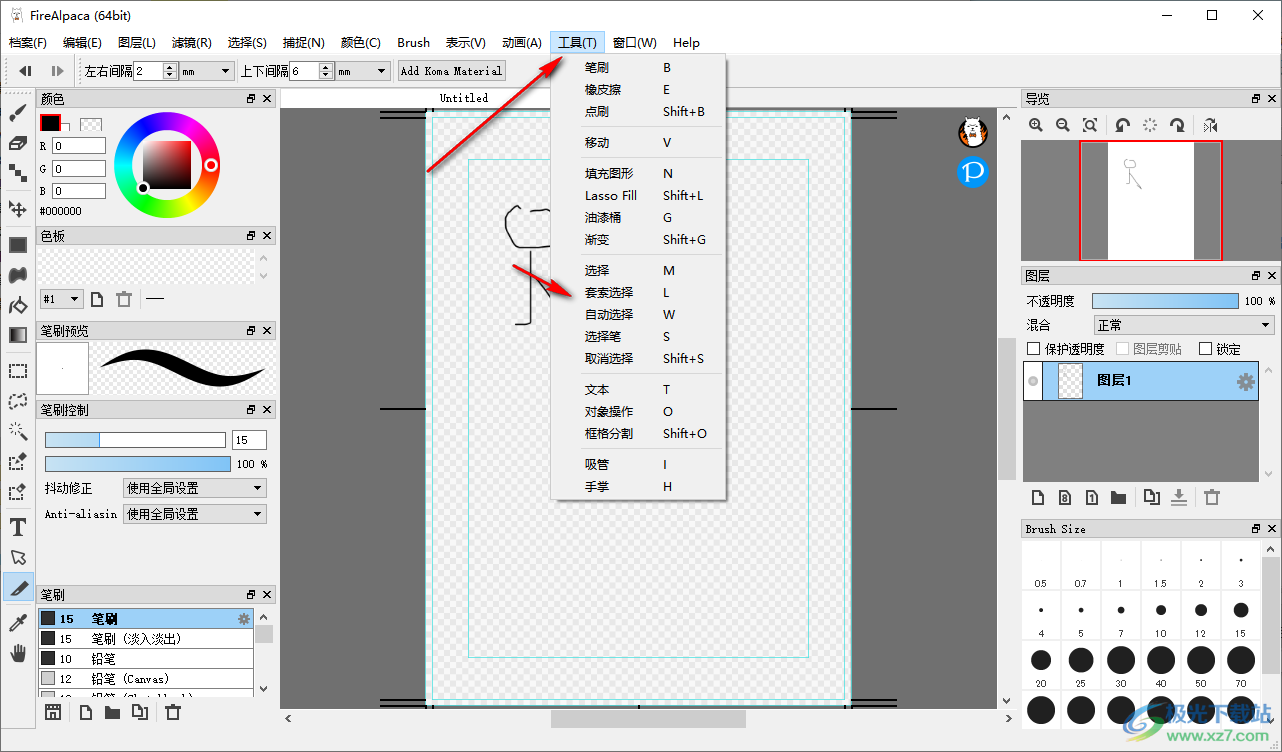This screenshot has height=752, width=1282.
Task: Reset rotation in navigator panel
Action: [1150, 125]
